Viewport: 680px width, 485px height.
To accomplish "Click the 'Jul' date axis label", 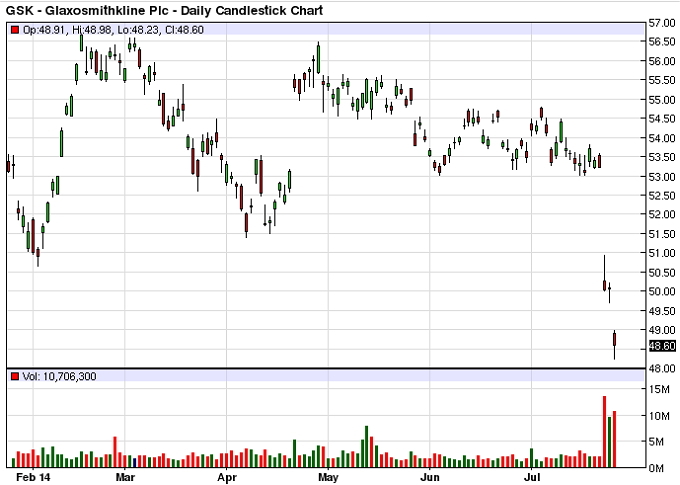I will pyautogui.click(x=532, y=478).
